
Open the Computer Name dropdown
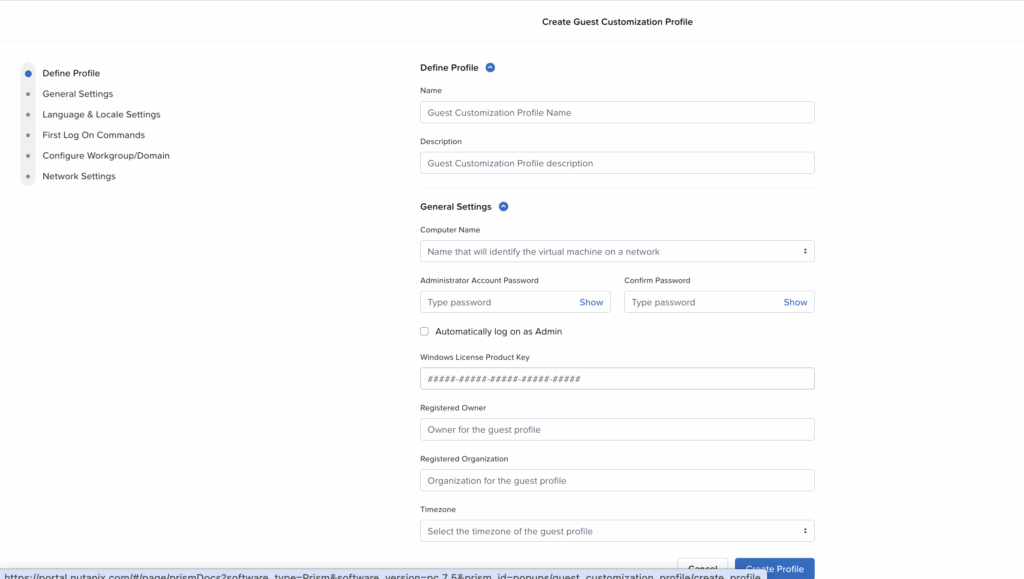[x=616, y=251]
